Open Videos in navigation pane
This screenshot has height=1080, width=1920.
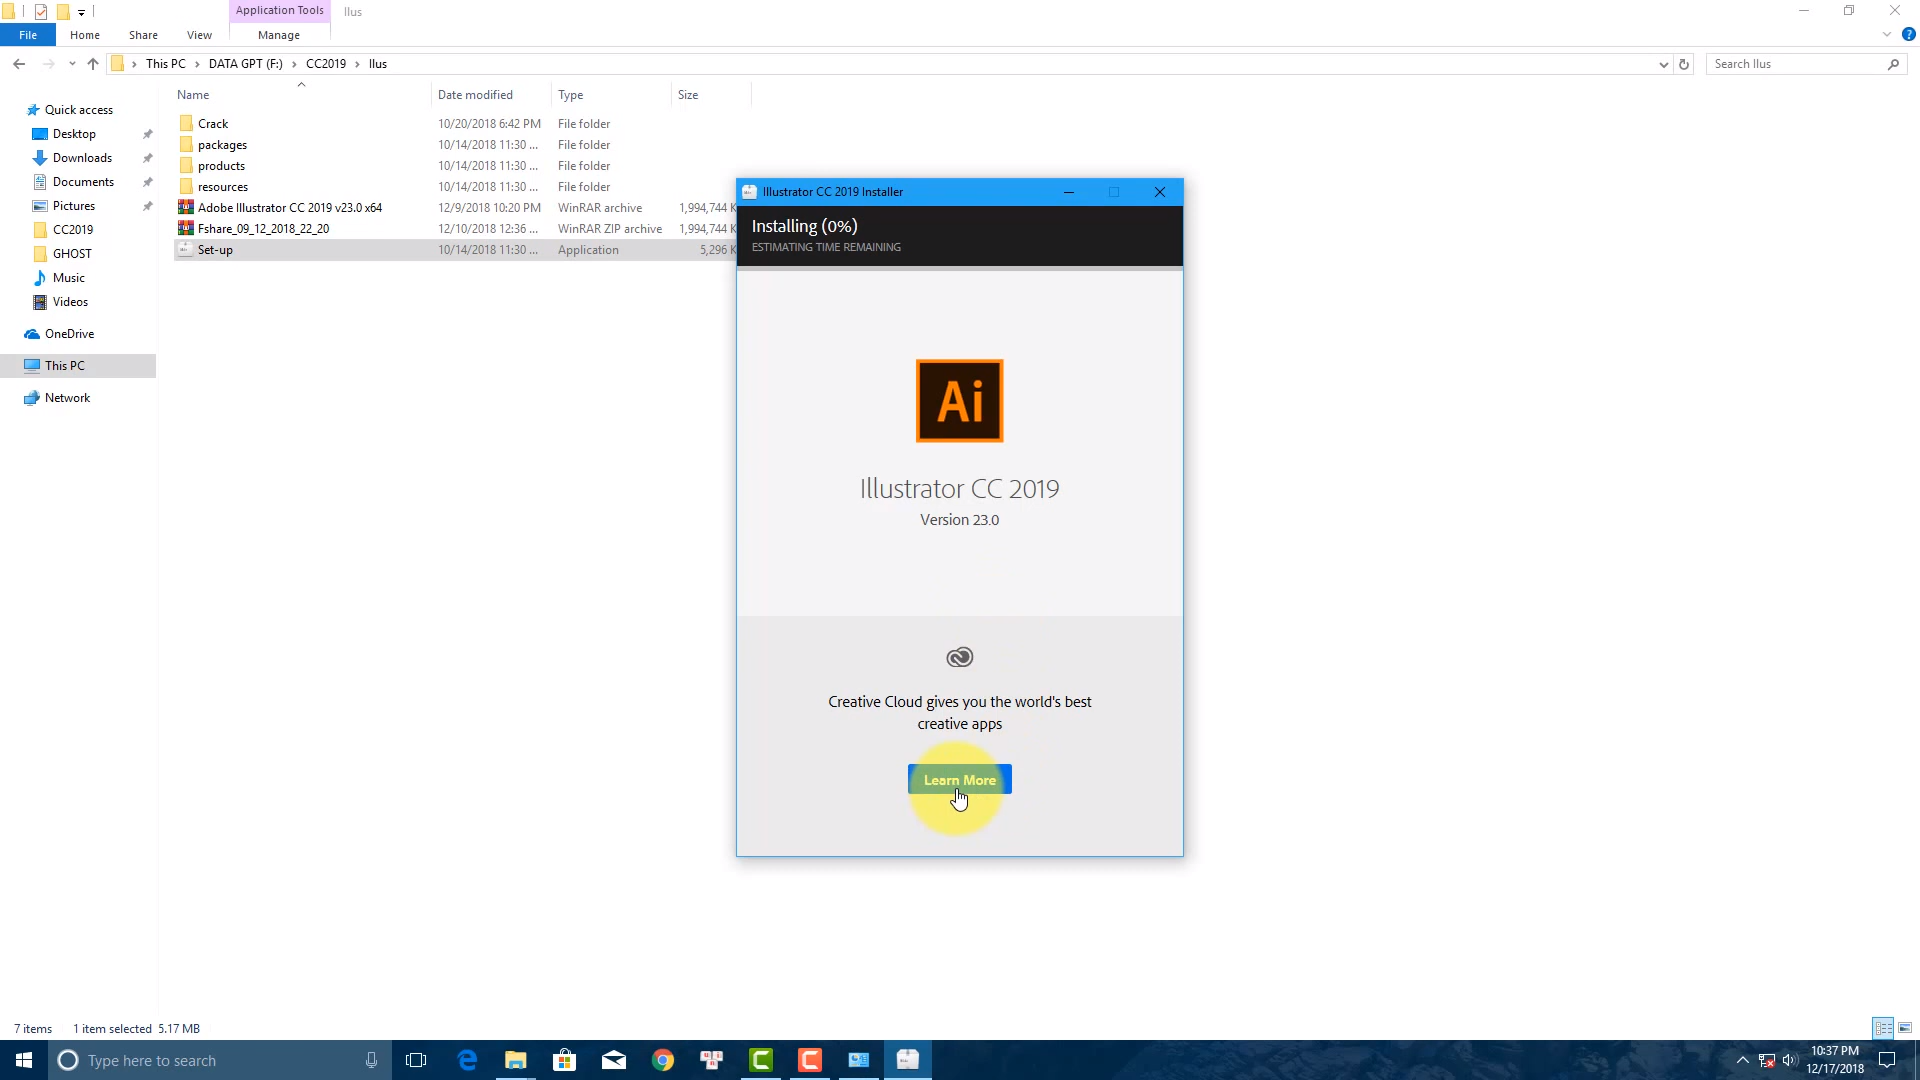click(x=70, y=302)
